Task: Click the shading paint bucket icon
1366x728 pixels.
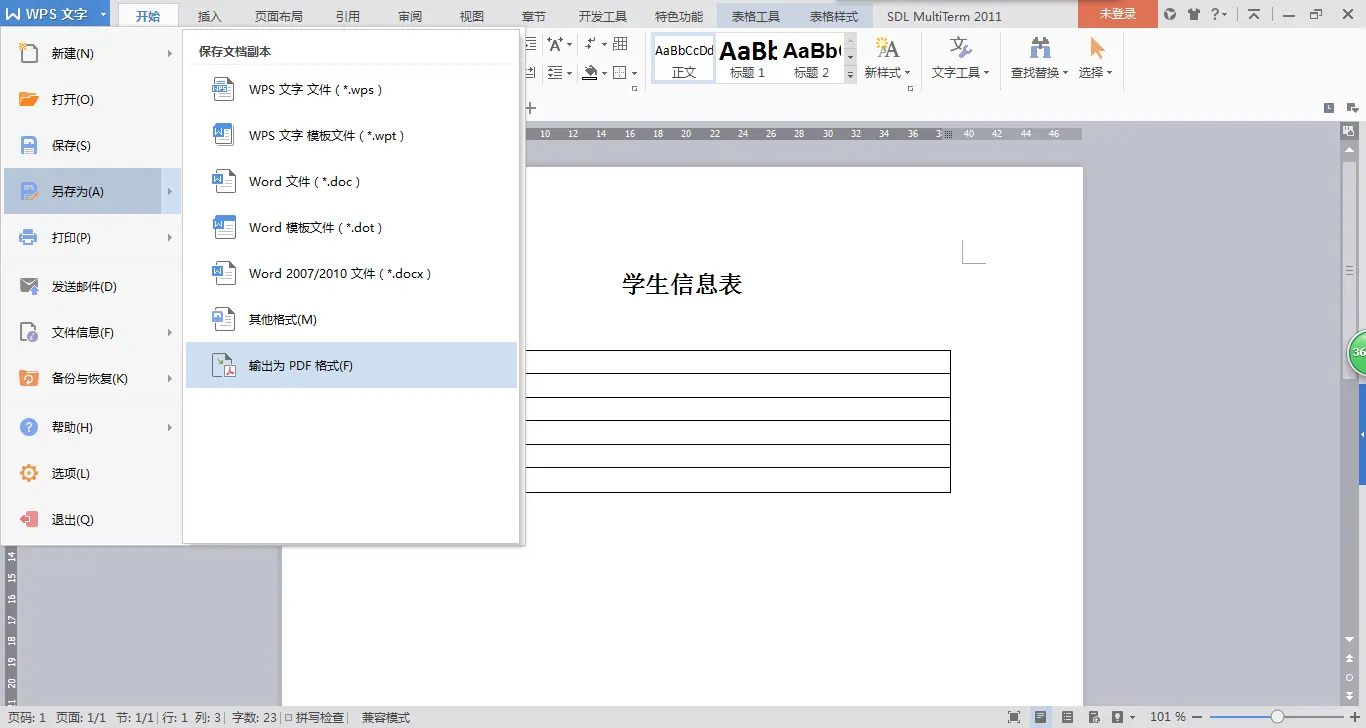Action: [x=590, y=72]
